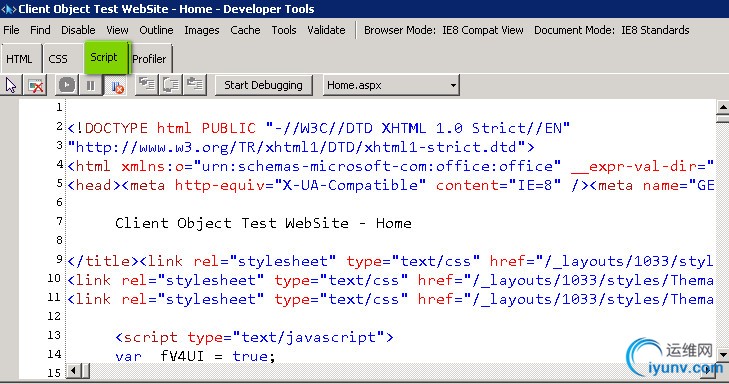Click line number 14 in gutter
Screen dimensions: 729x384
pyautogui.click(x=54, y=354)
